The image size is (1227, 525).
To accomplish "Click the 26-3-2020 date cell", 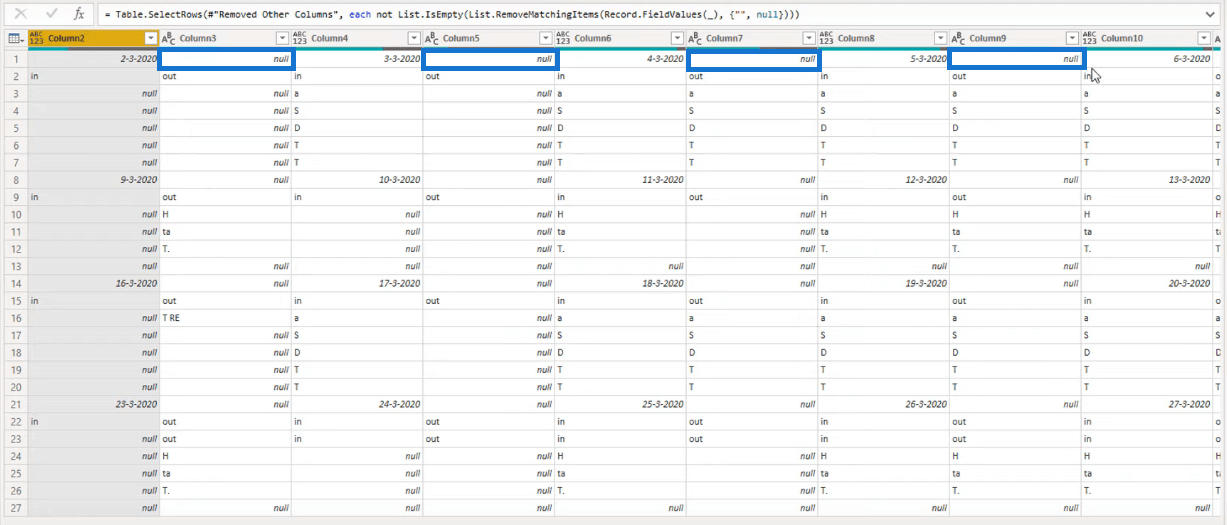I will click(883, 404).
